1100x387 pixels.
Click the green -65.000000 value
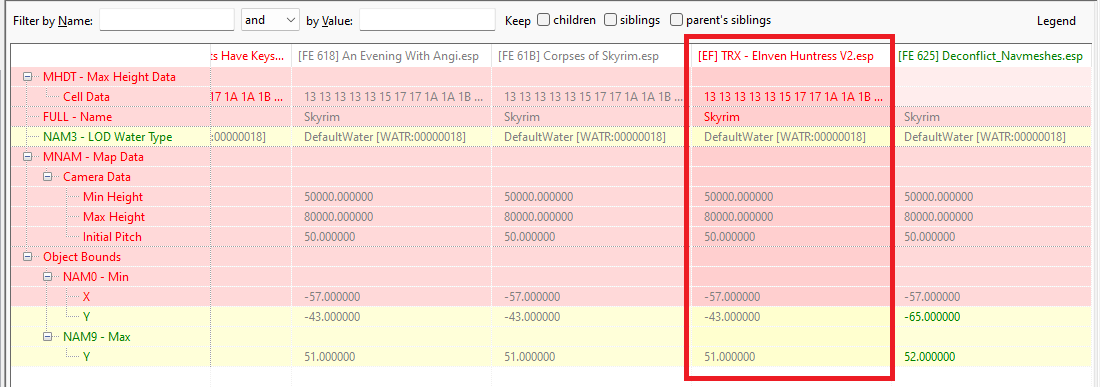coord(932,317)
